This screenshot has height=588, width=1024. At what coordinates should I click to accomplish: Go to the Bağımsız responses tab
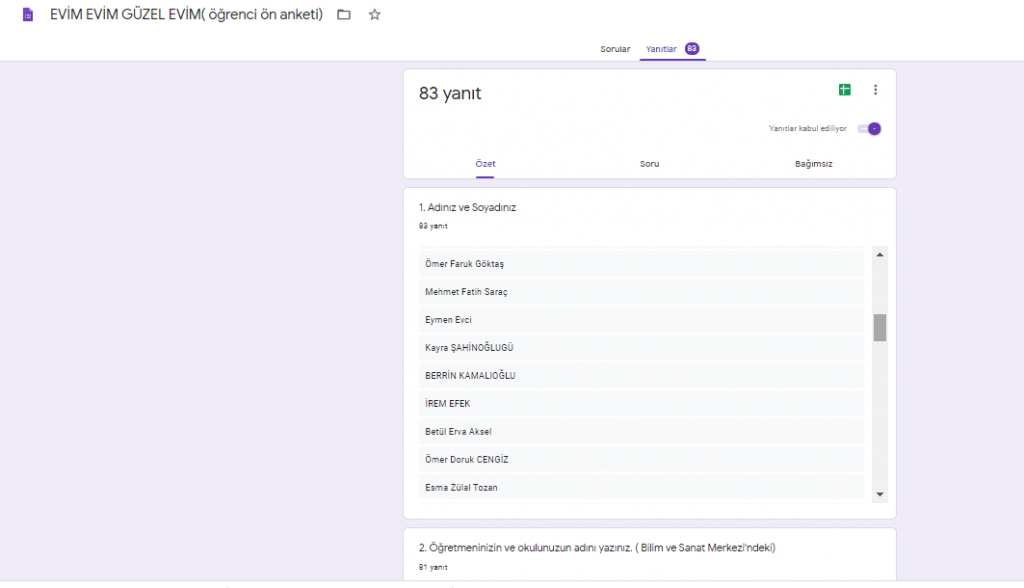[814, 164]
